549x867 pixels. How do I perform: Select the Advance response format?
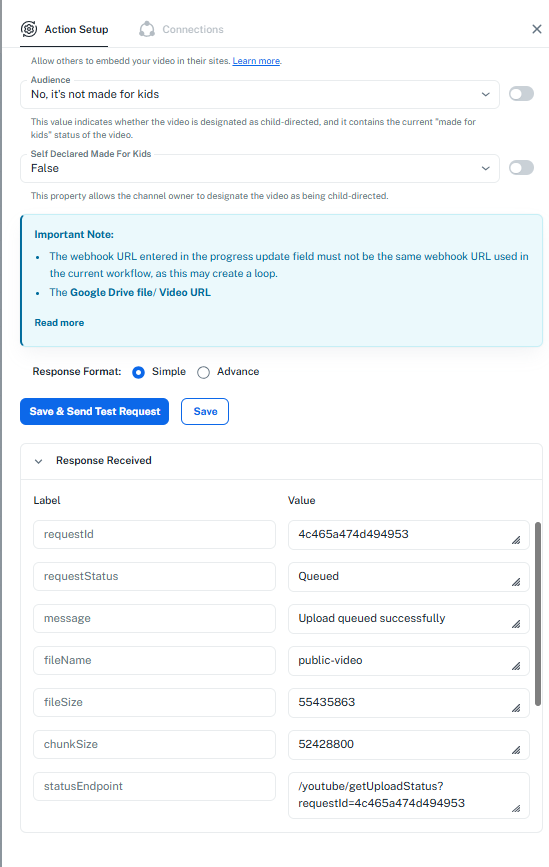pyautogui.click(x=203, y=372)
